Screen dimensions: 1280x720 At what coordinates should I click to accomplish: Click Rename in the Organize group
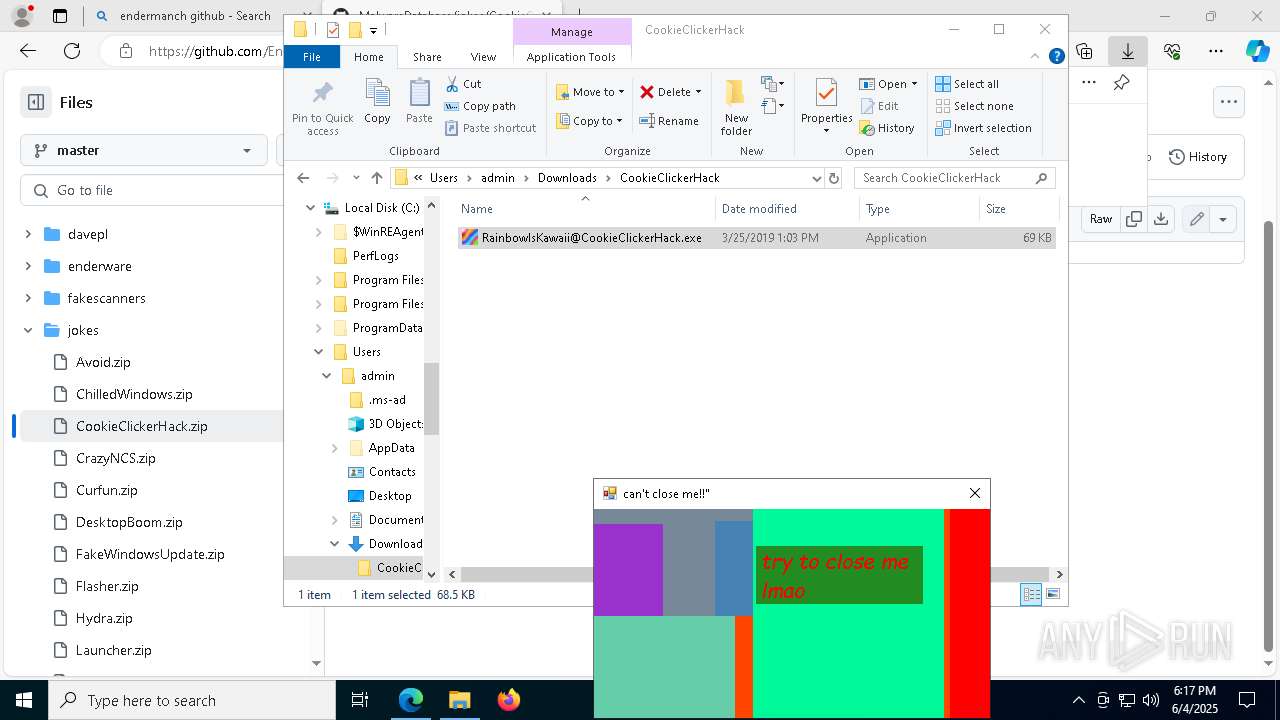click(669, 121)
